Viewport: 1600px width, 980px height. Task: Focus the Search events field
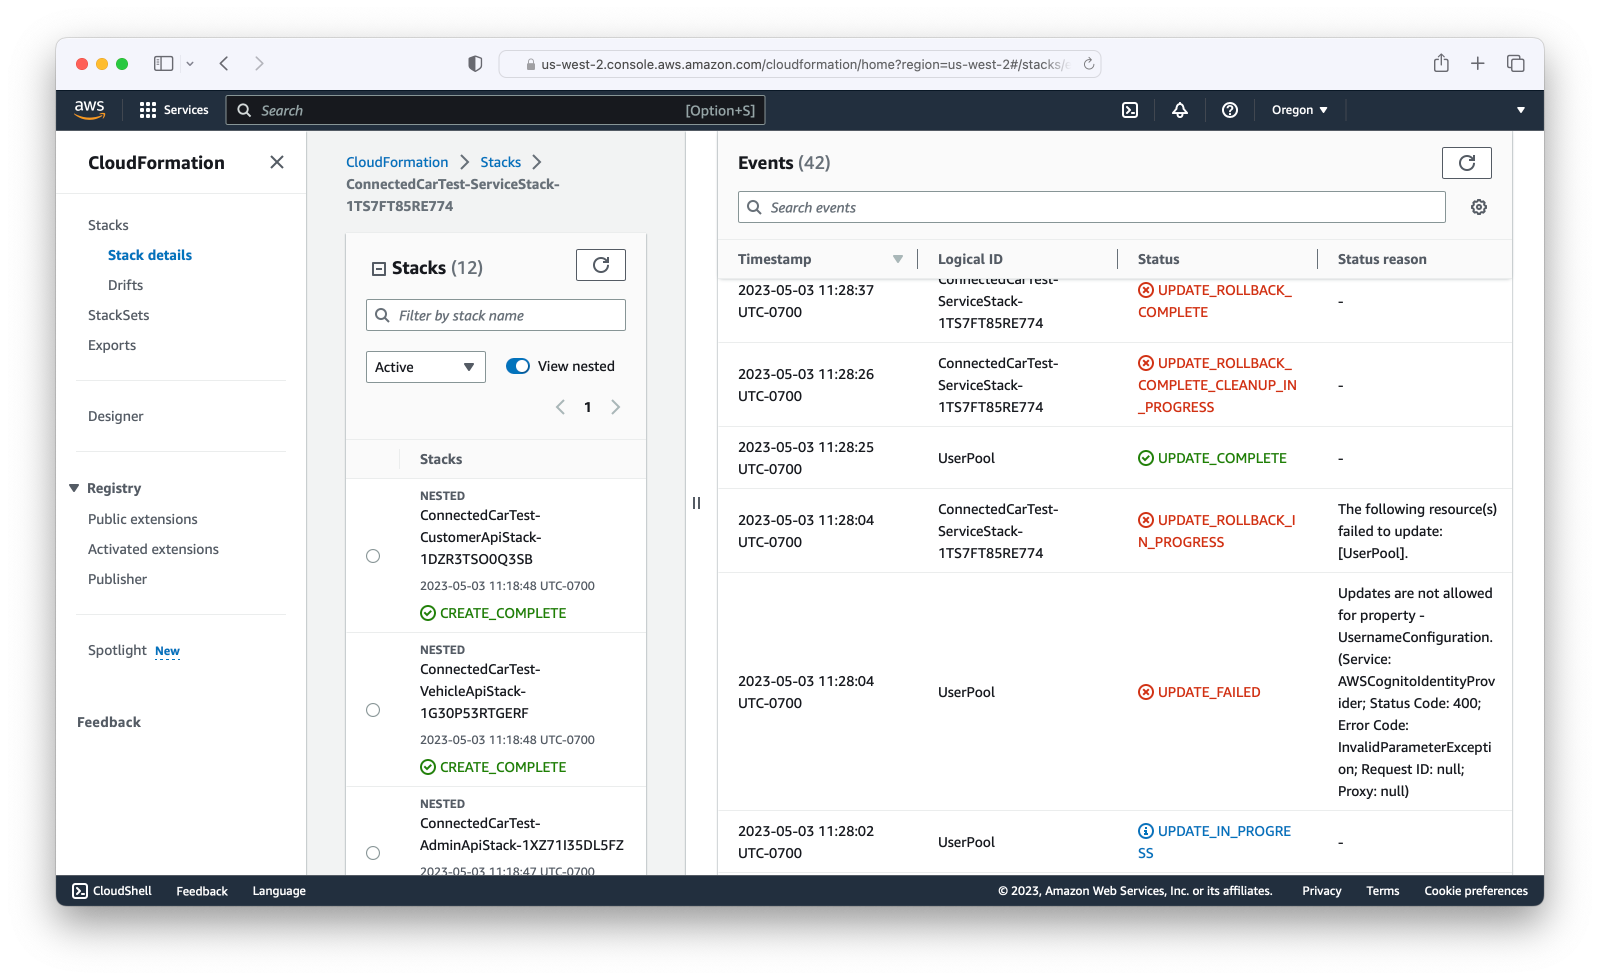click(1092, 207)
